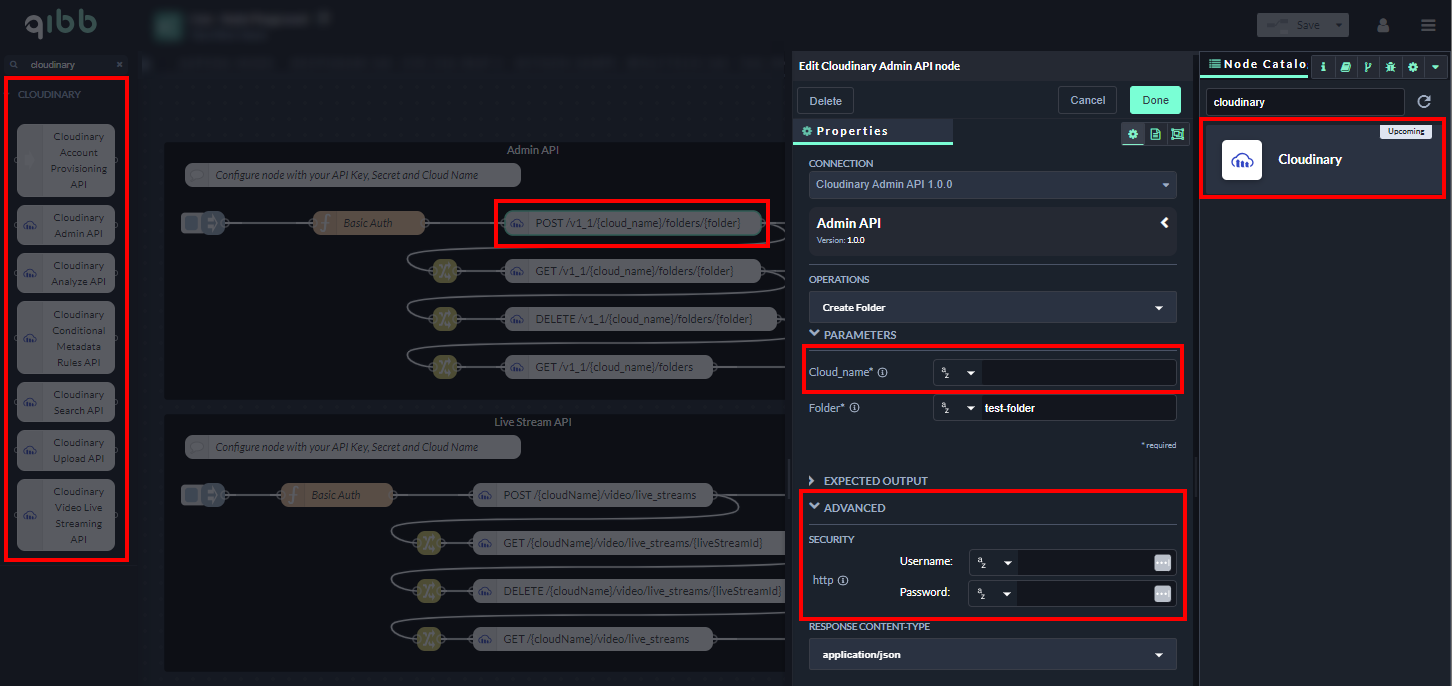Open response content-type application/json dropdown
Screen dimensions: 1452x686
pyautogui.click(x=992, y=655)
